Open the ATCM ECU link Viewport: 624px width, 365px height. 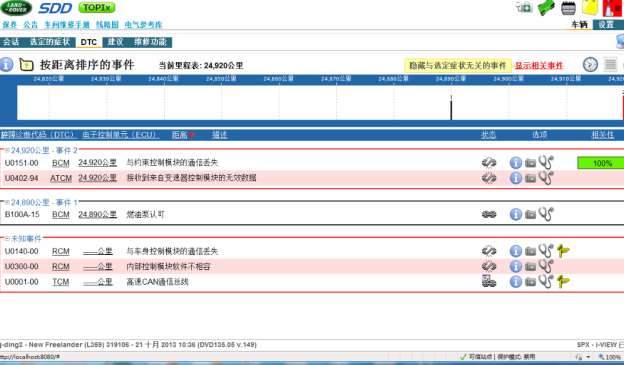[x=61, y=178]
